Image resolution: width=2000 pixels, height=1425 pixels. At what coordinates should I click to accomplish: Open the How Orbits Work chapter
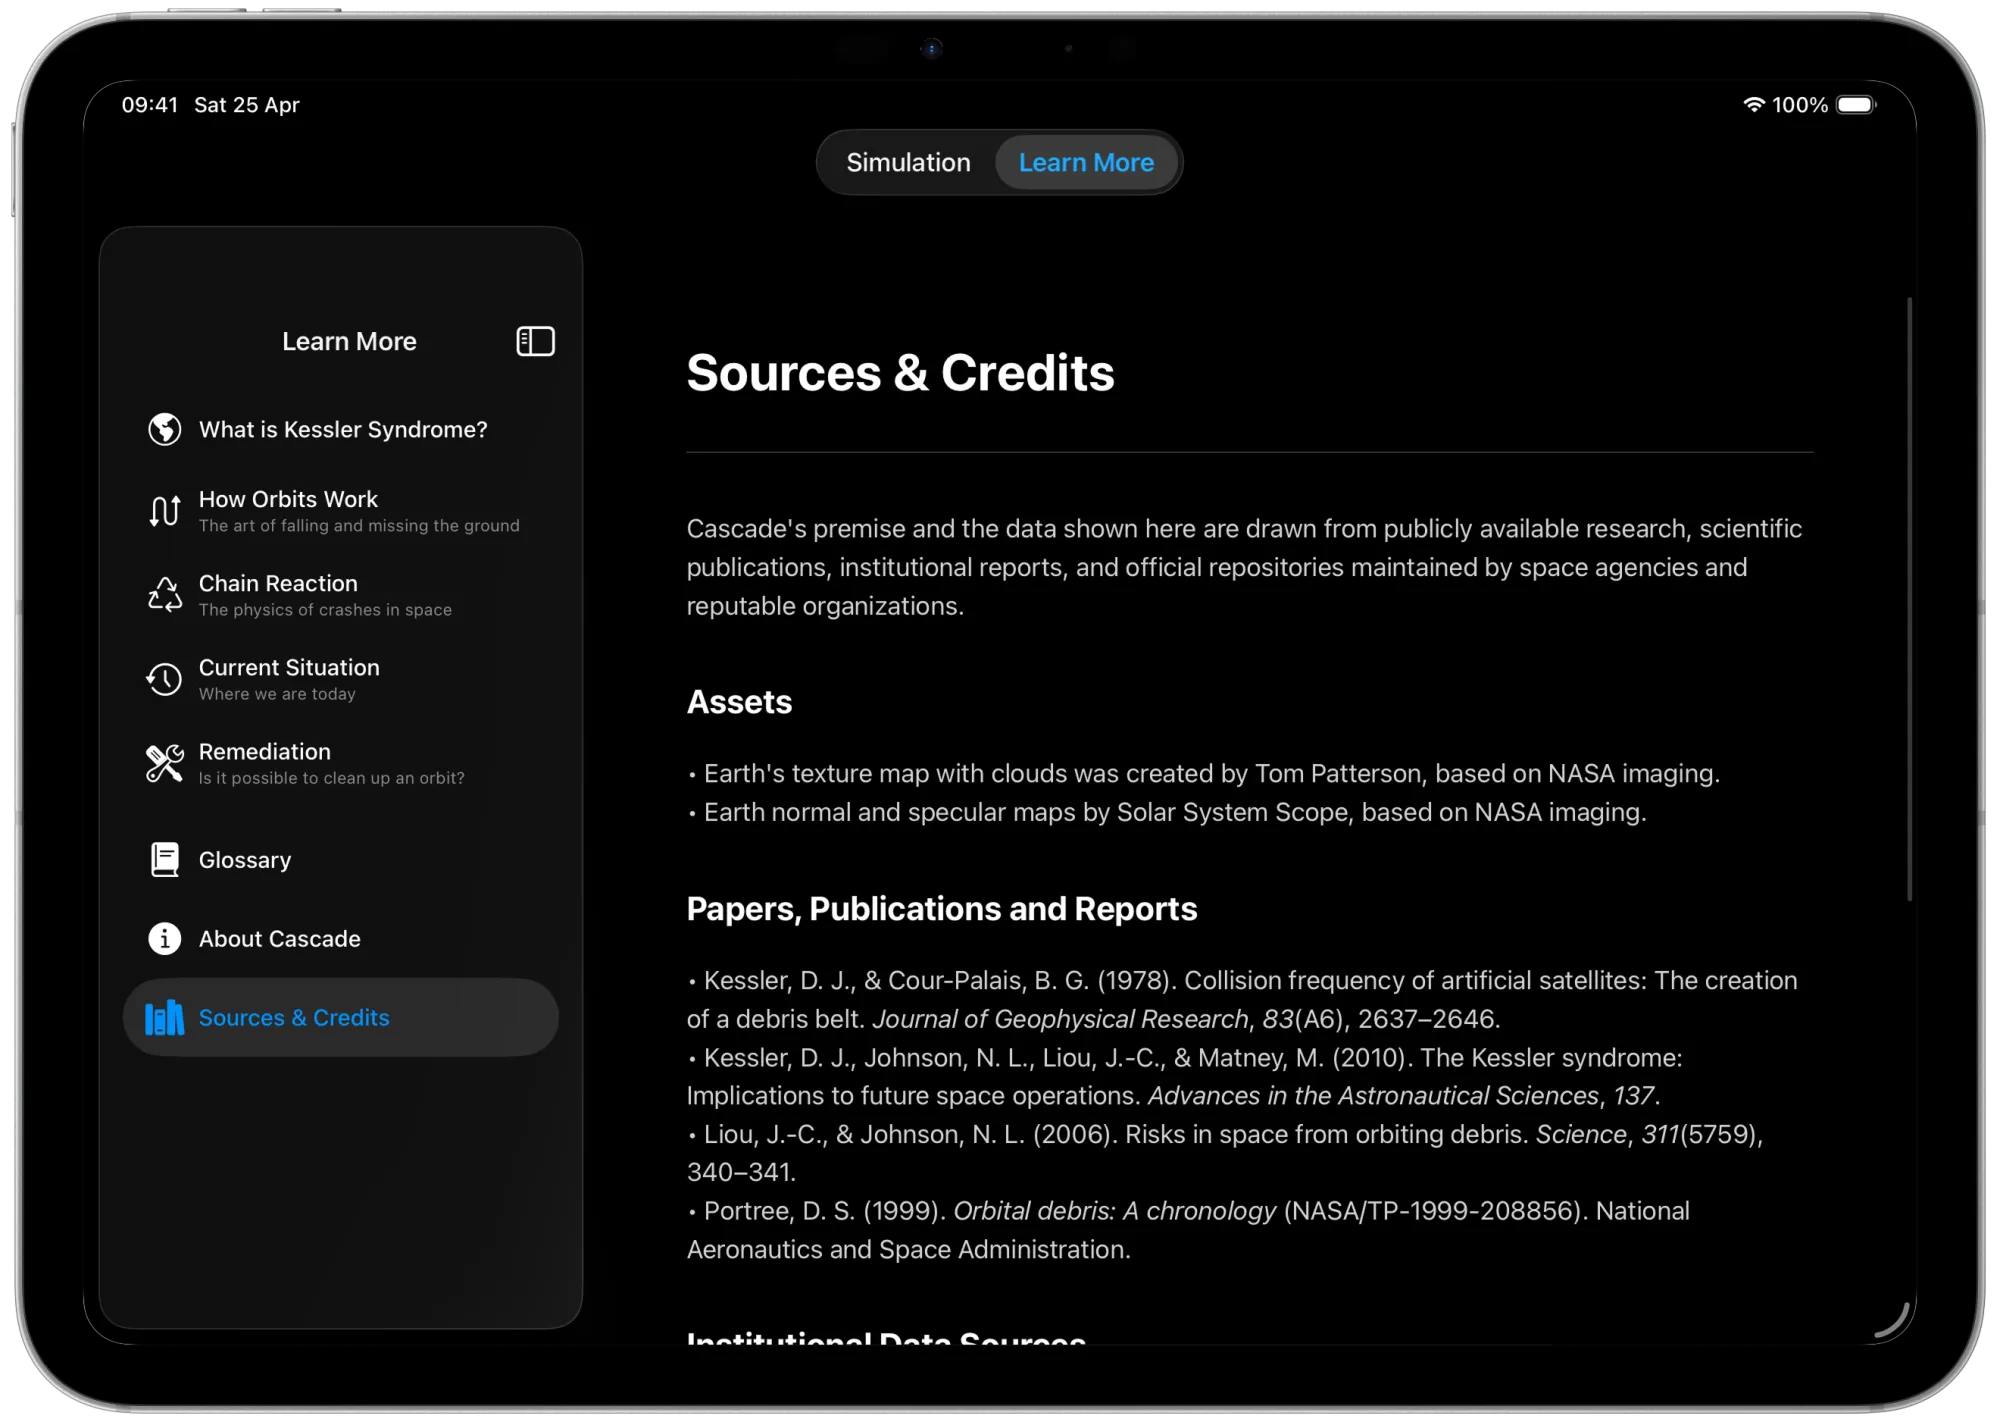289,499
